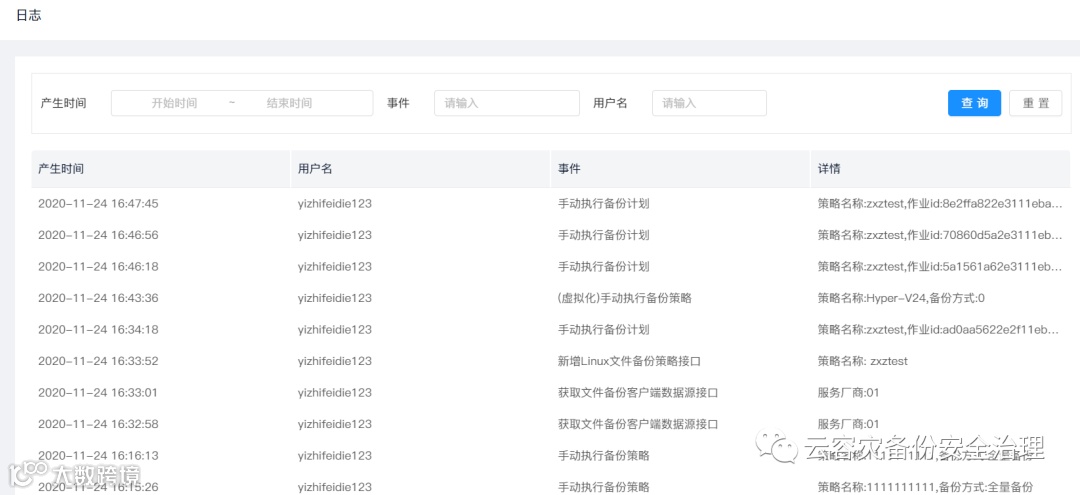Click the detail with 作业id:ad0aa5622e2f11eb
This screenshot has height=495, width=1080.
click(x=939, y=330)
